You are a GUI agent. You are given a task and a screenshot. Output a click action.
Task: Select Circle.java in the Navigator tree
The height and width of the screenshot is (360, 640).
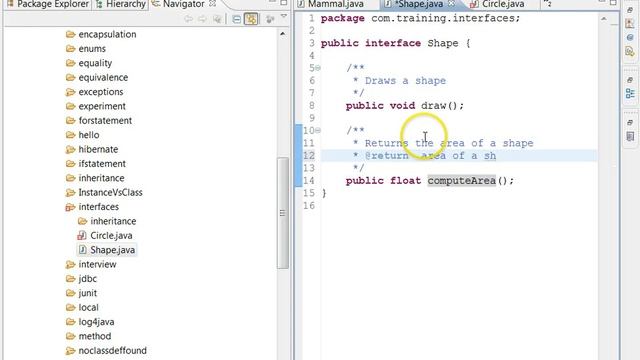click(111, 236)
